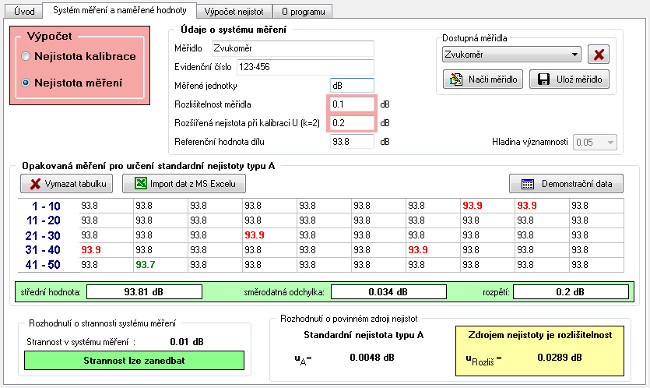Click the row header 31 - 40

coord(43,250)
